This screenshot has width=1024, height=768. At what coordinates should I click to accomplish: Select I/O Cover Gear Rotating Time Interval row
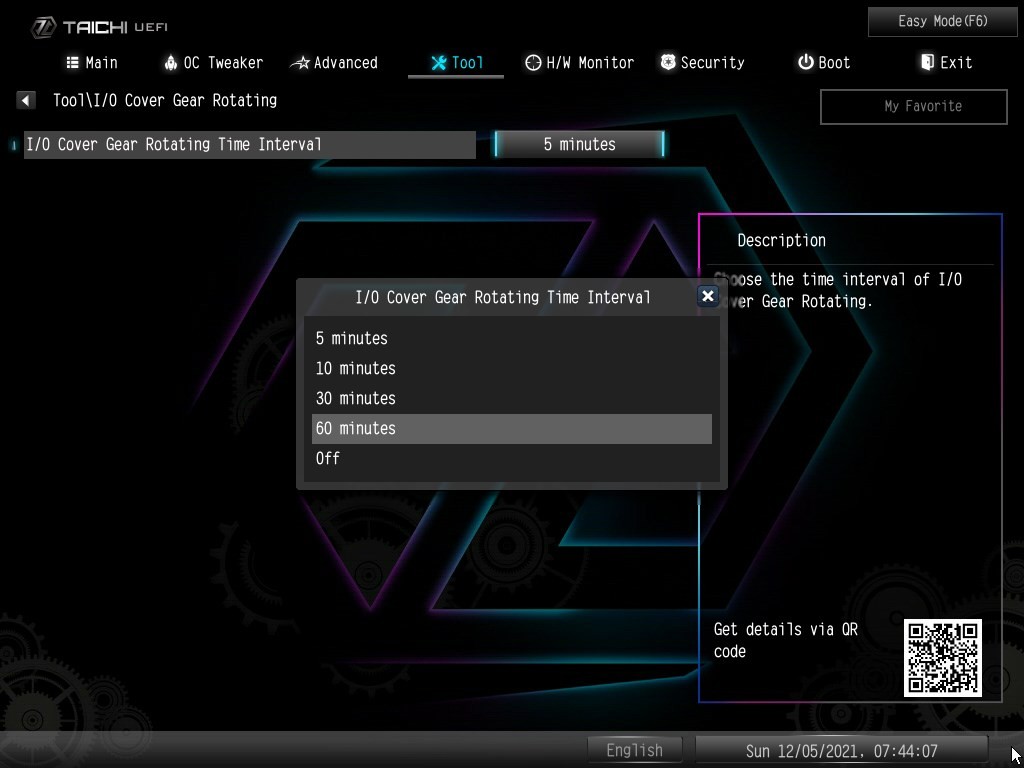[x=249, y=144]
